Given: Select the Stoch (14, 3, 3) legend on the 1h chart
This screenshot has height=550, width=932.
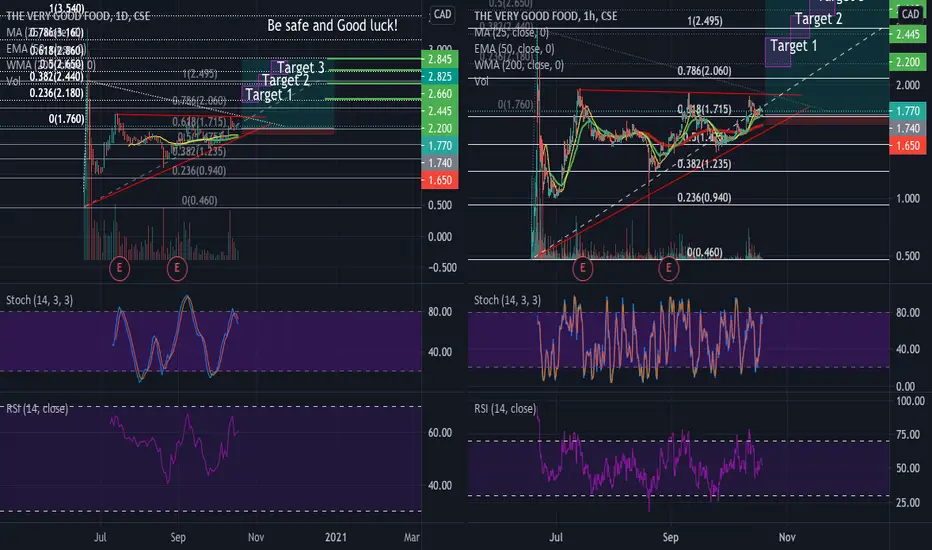Looking at the screenshot, I should (x=507, y=300).
